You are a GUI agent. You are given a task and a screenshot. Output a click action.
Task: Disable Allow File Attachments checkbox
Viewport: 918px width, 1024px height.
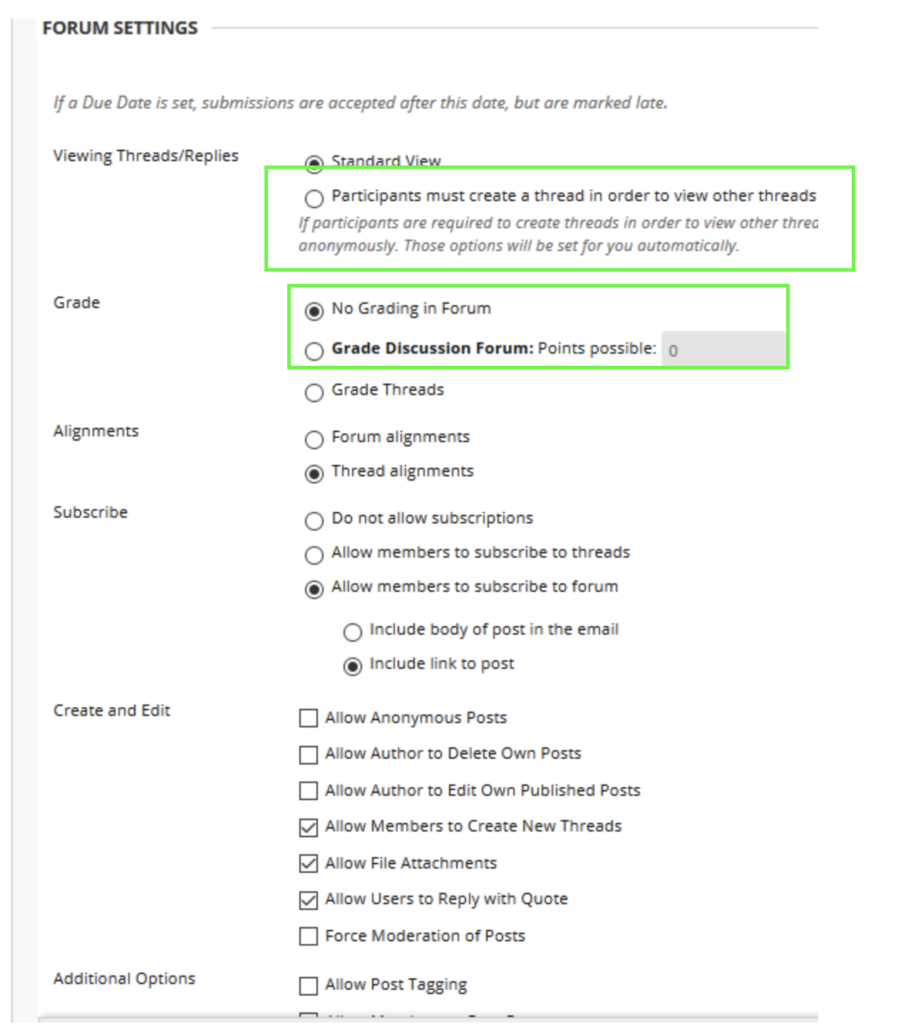[x=309, y=863]
